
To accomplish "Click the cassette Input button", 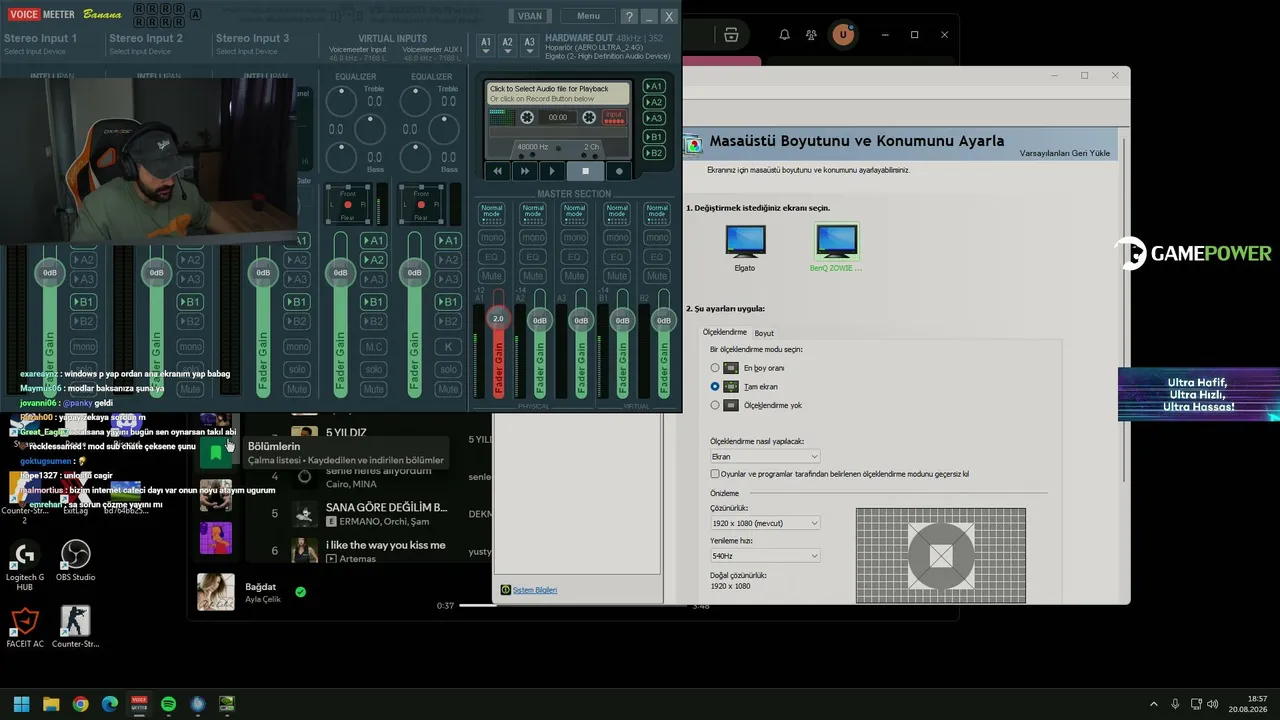I will pyautogui.click(x=614, y=117).
